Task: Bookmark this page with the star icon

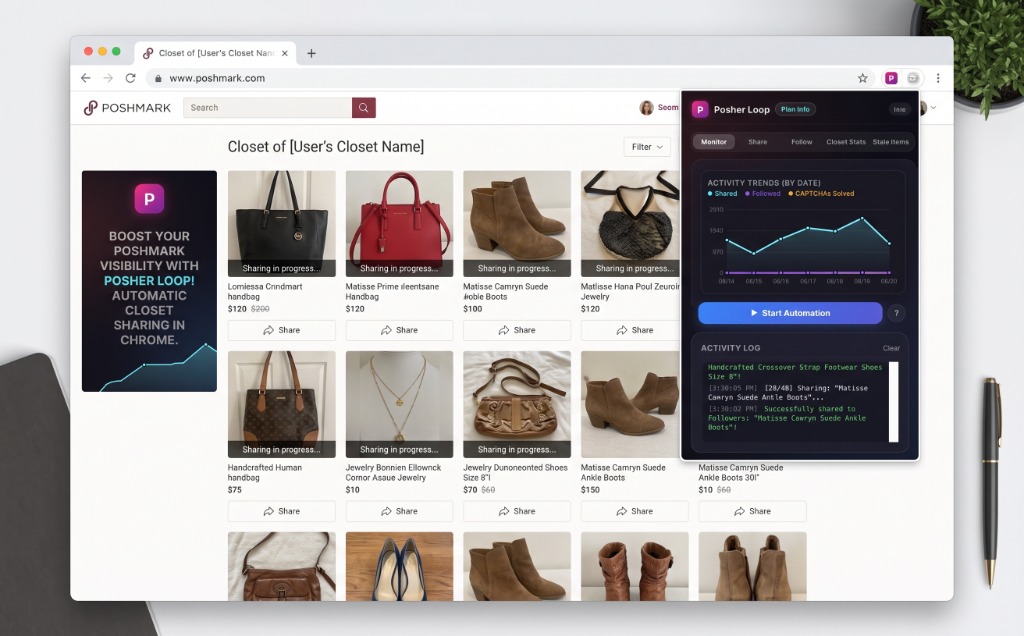Action: (863, 78)
